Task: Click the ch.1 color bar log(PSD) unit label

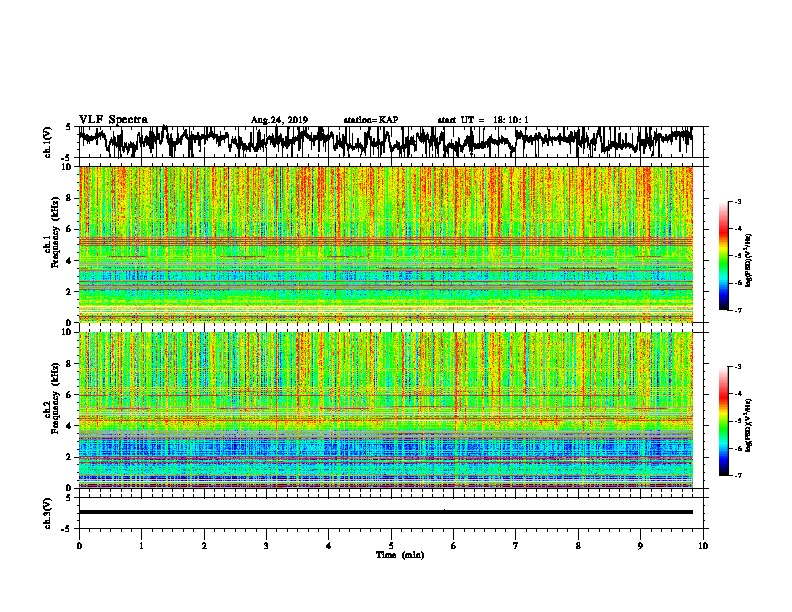Action: [x=749, y=261]
